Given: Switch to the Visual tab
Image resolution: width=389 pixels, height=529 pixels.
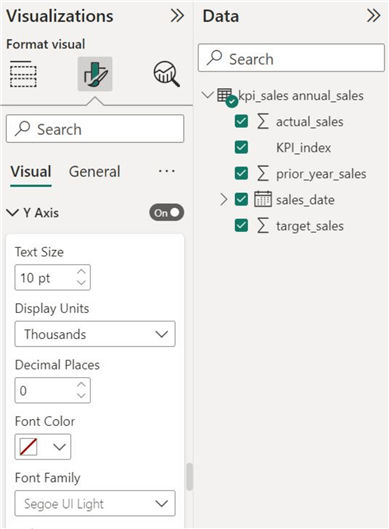Looking at the screenshot, I should pos(31,172).
